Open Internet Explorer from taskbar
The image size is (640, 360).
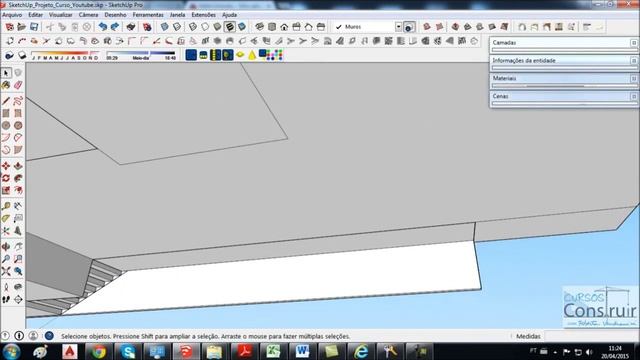point(361,351)
